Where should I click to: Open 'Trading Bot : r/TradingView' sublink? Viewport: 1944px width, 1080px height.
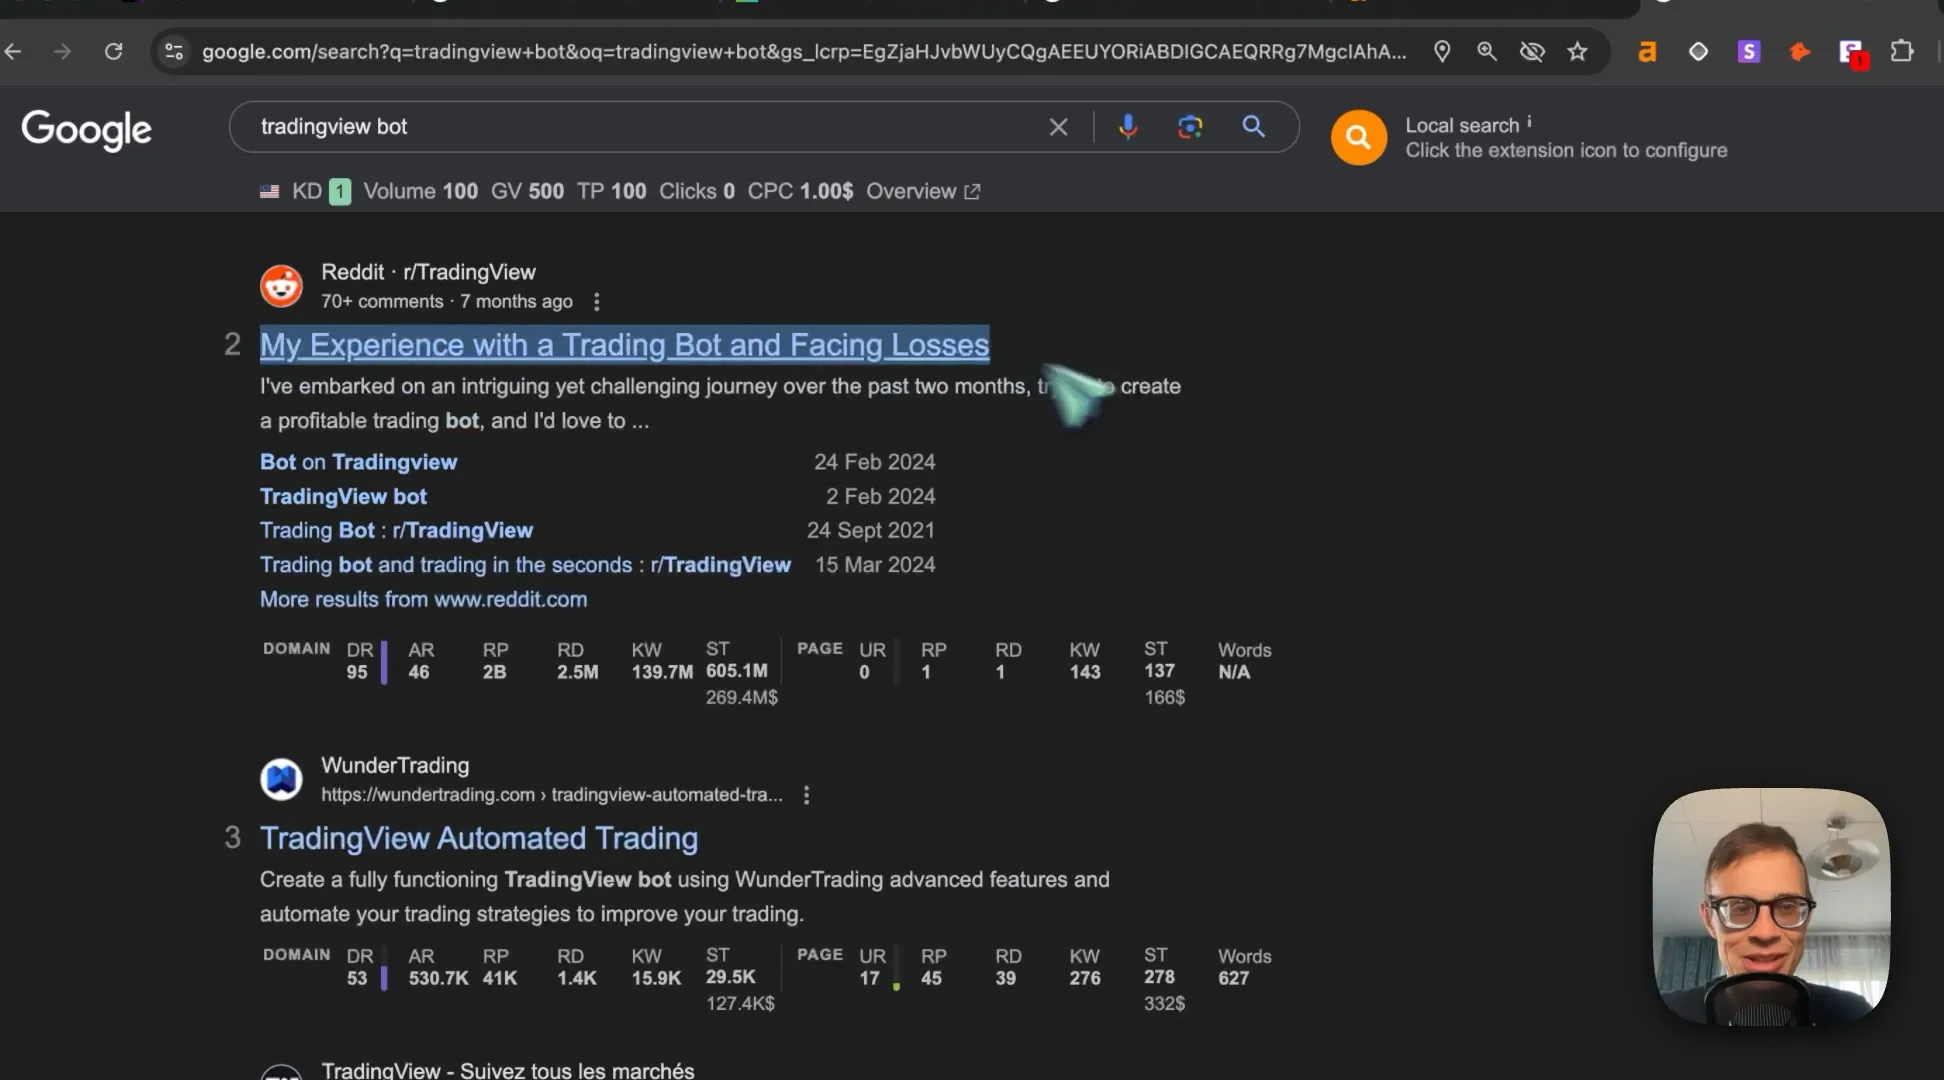(x=396, y=530)
